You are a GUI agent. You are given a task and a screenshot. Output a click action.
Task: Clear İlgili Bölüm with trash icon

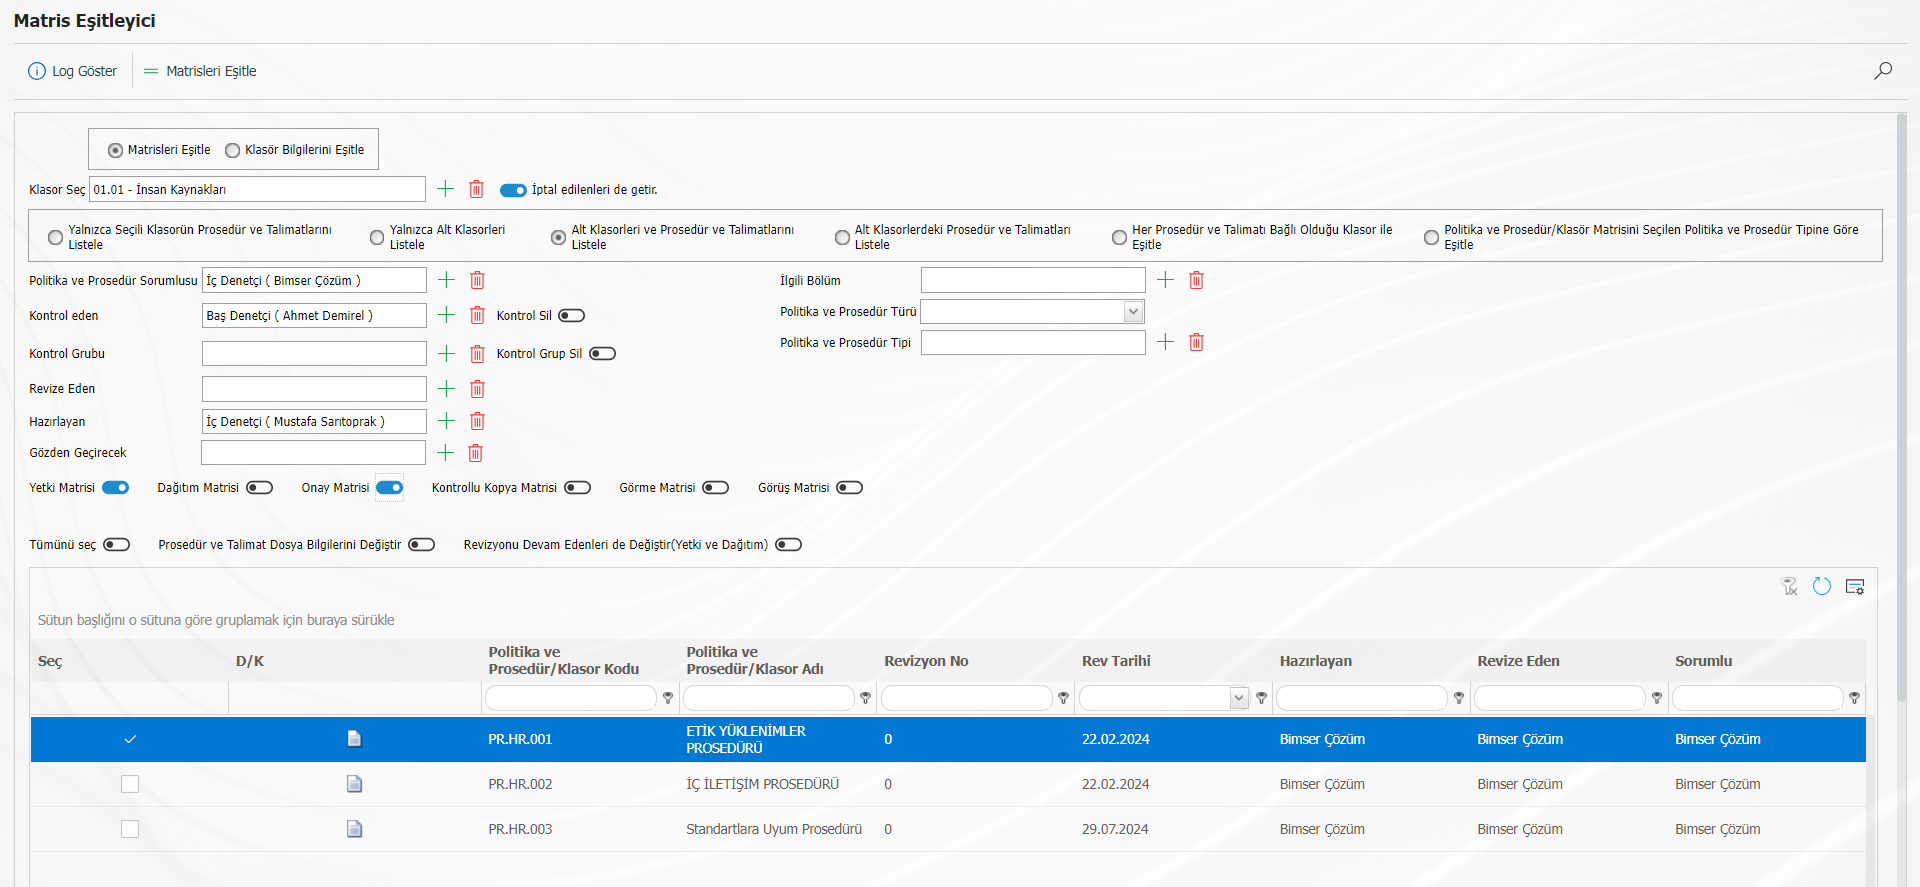(x=1197, y=280)
